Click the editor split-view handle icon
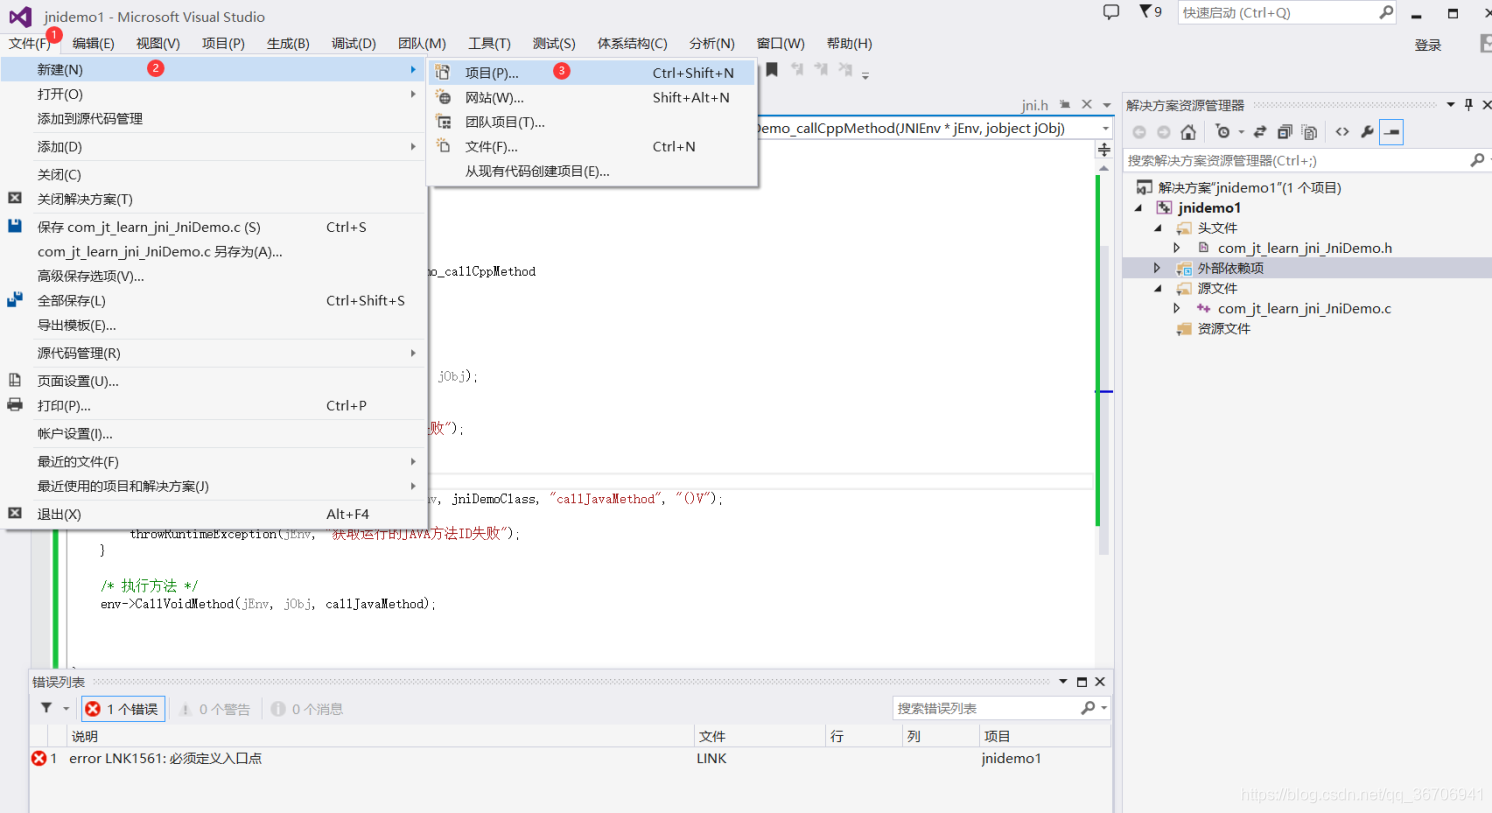This screenshot has width=1492, height=813. (x=1104, y=150)
